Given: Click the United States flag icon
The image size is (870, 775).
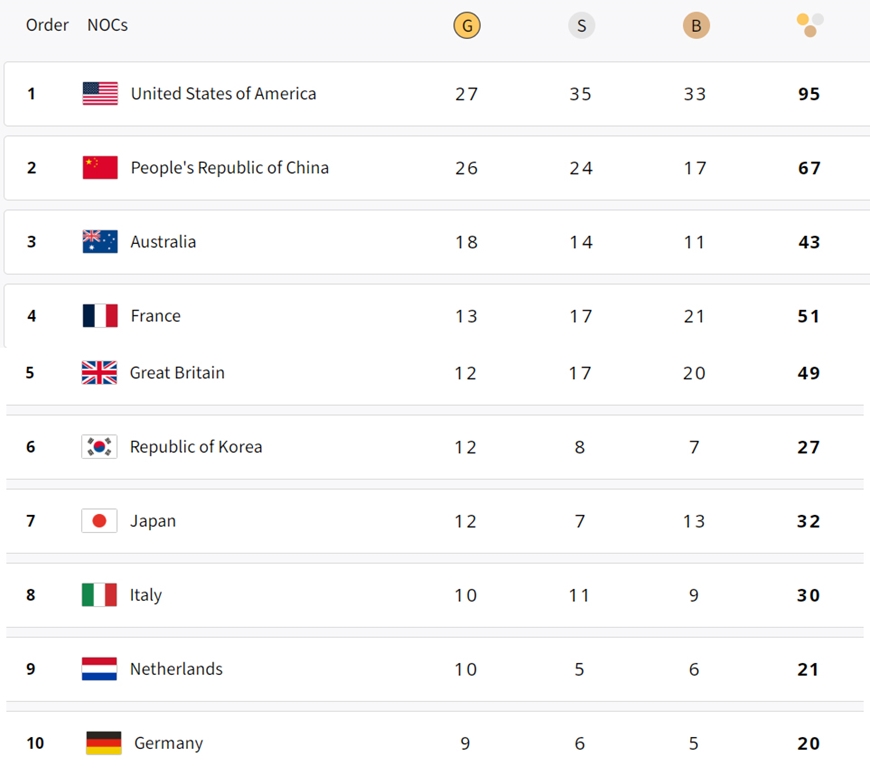Looking at the screenshot, I should pyautogui.click(x=100, y=94).
